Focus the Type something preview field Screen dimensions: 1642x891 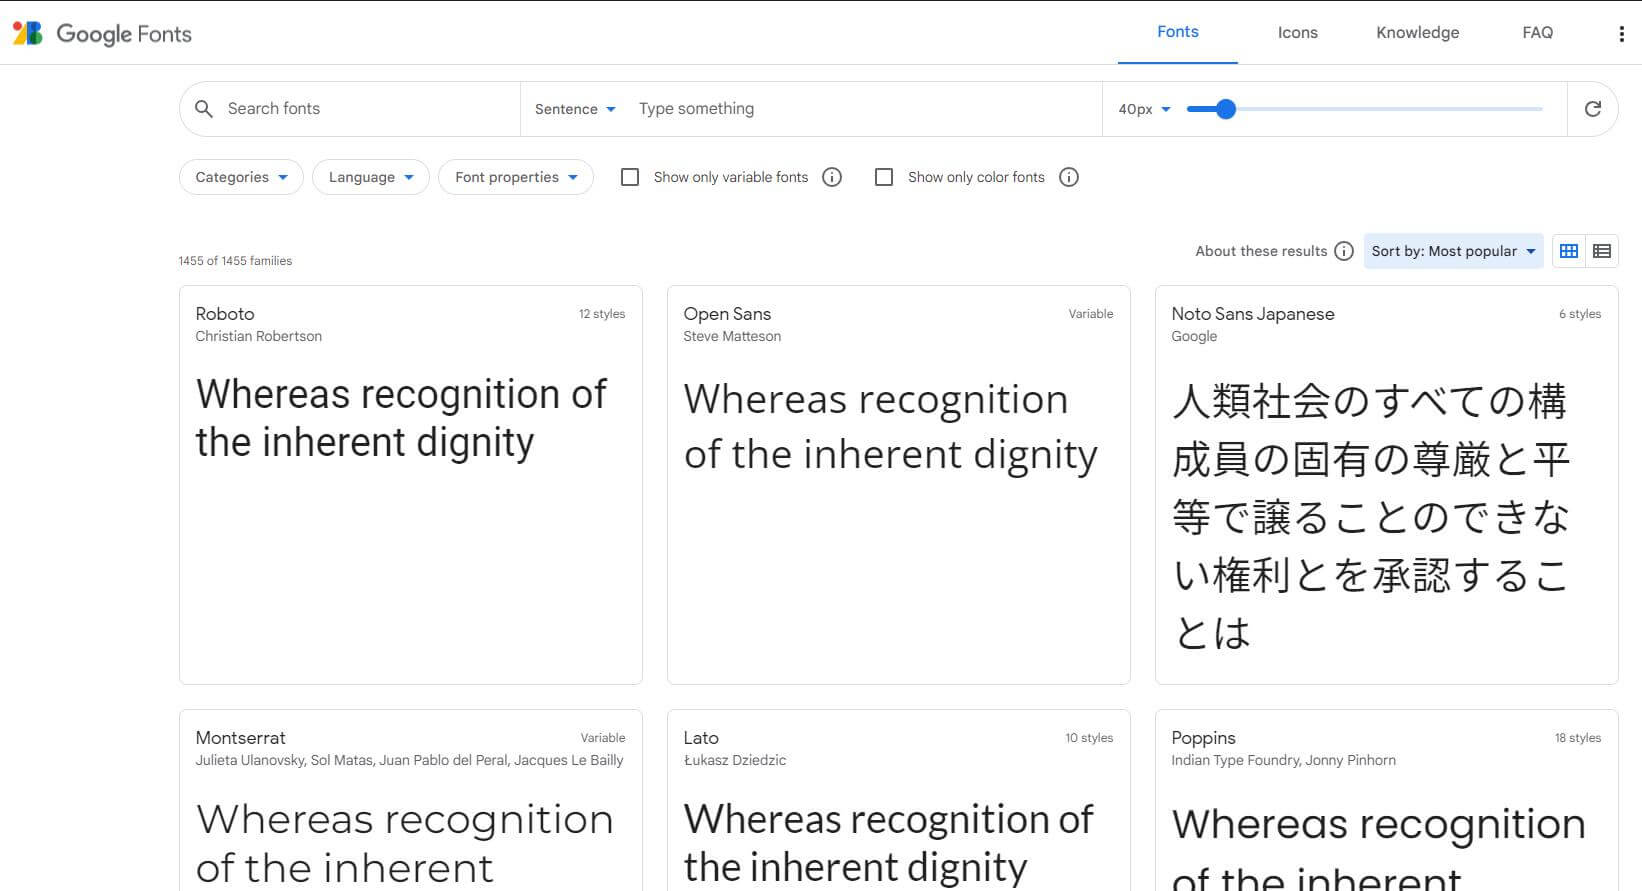pyautogui.click(x=860, y=109)
